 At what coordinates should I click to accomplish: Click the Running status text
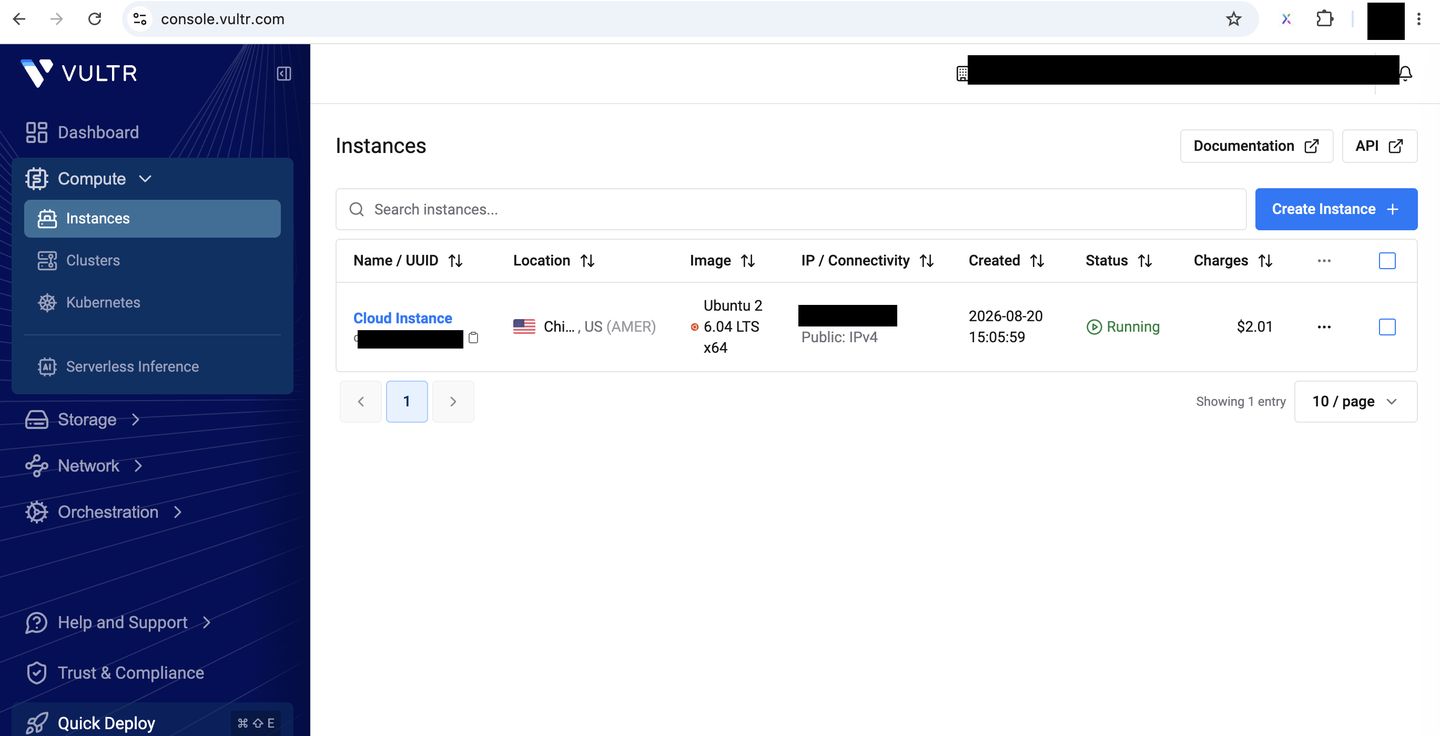(1133, 327)
